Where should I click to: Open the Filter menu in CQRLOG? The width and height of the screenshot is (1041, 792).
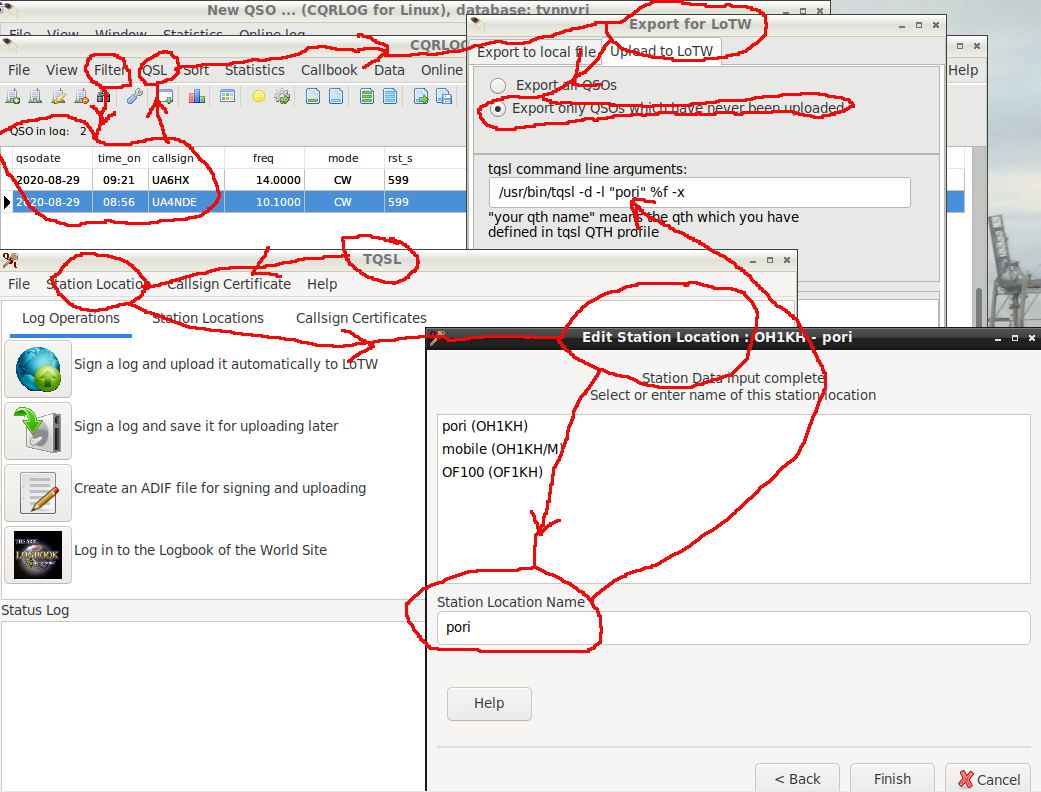pos(110,70)
